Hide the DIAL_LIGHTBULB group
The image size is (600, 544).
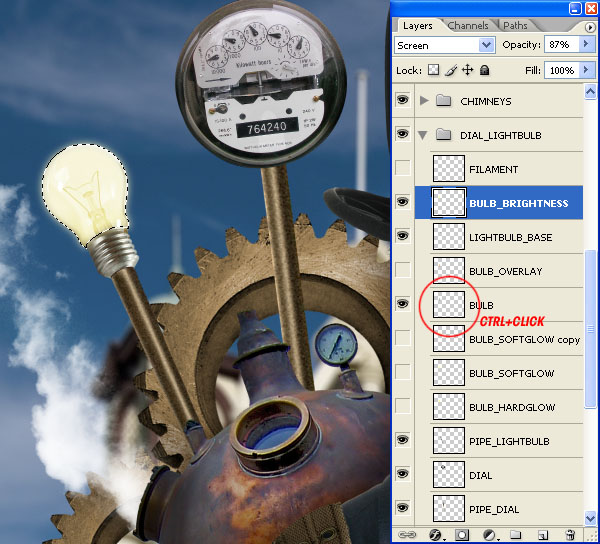(403, 134)
